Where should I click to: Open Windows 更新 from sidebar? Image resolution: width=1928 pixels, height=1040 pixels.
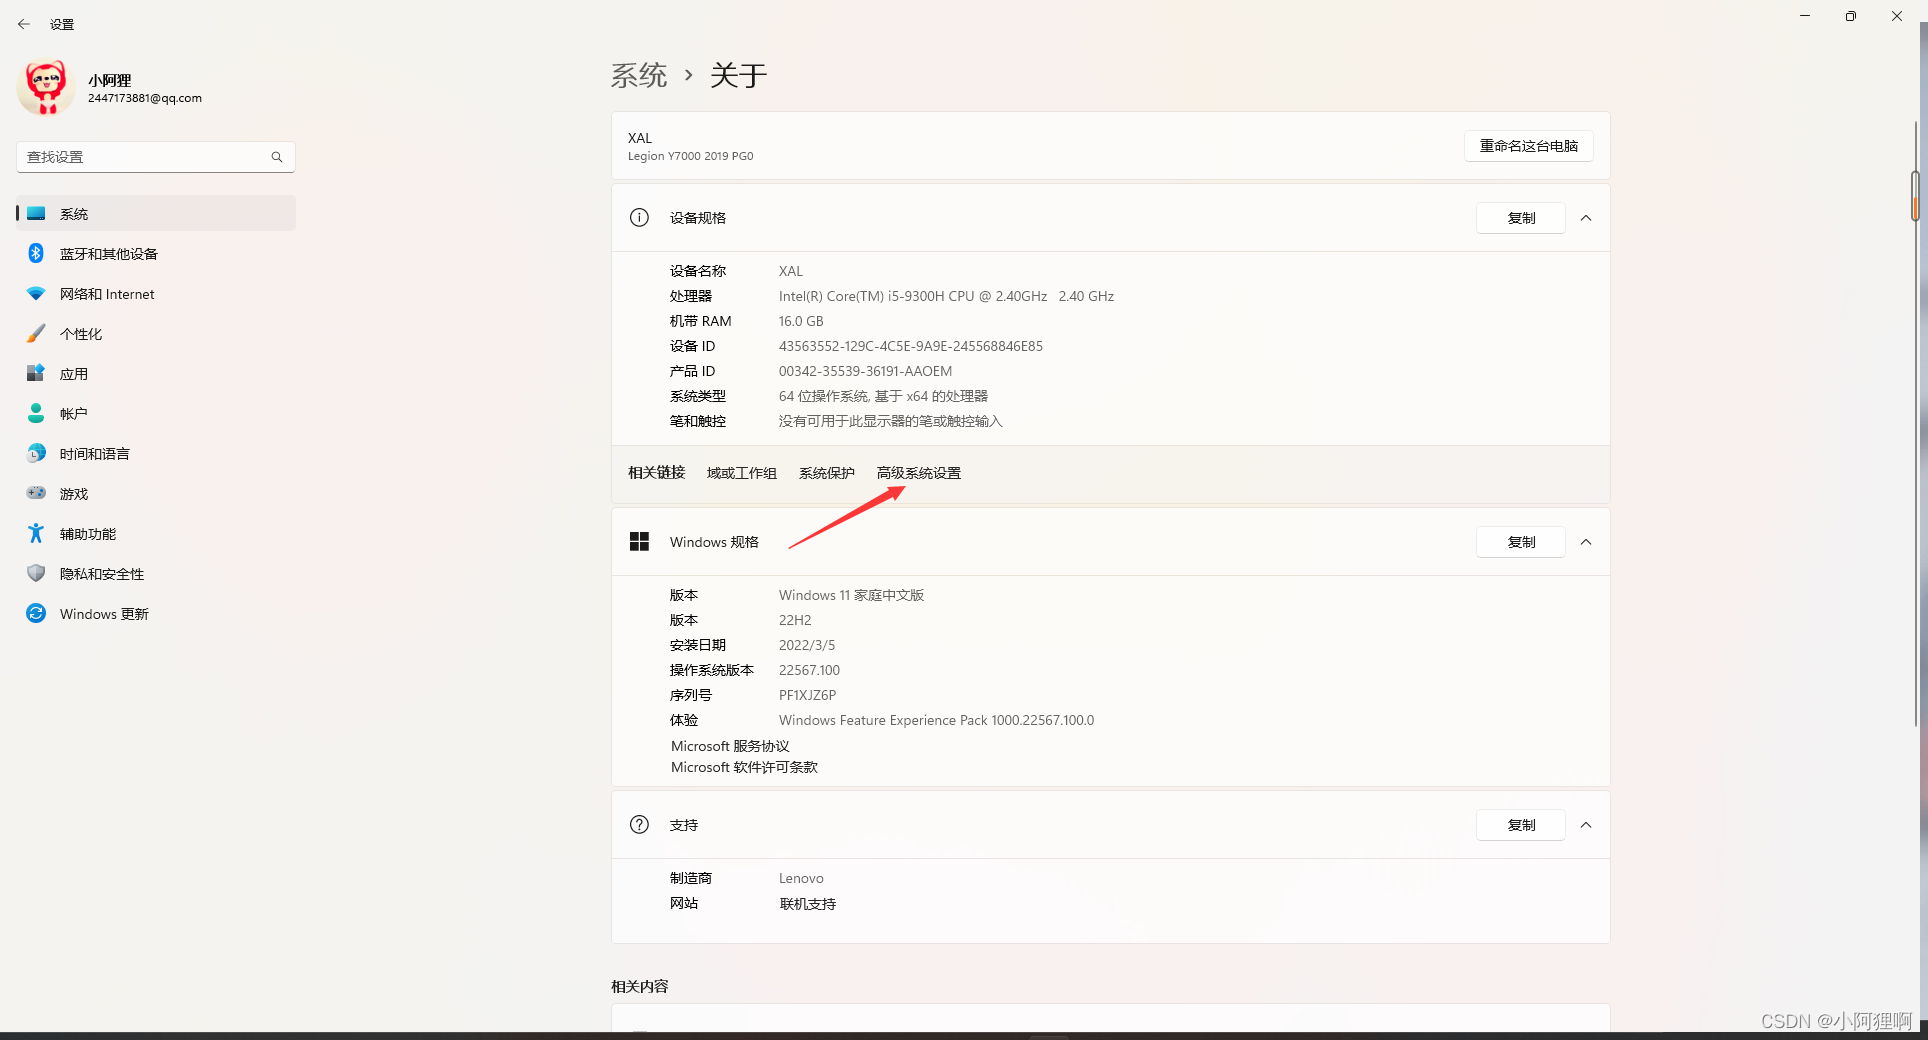tap(102, 613)
